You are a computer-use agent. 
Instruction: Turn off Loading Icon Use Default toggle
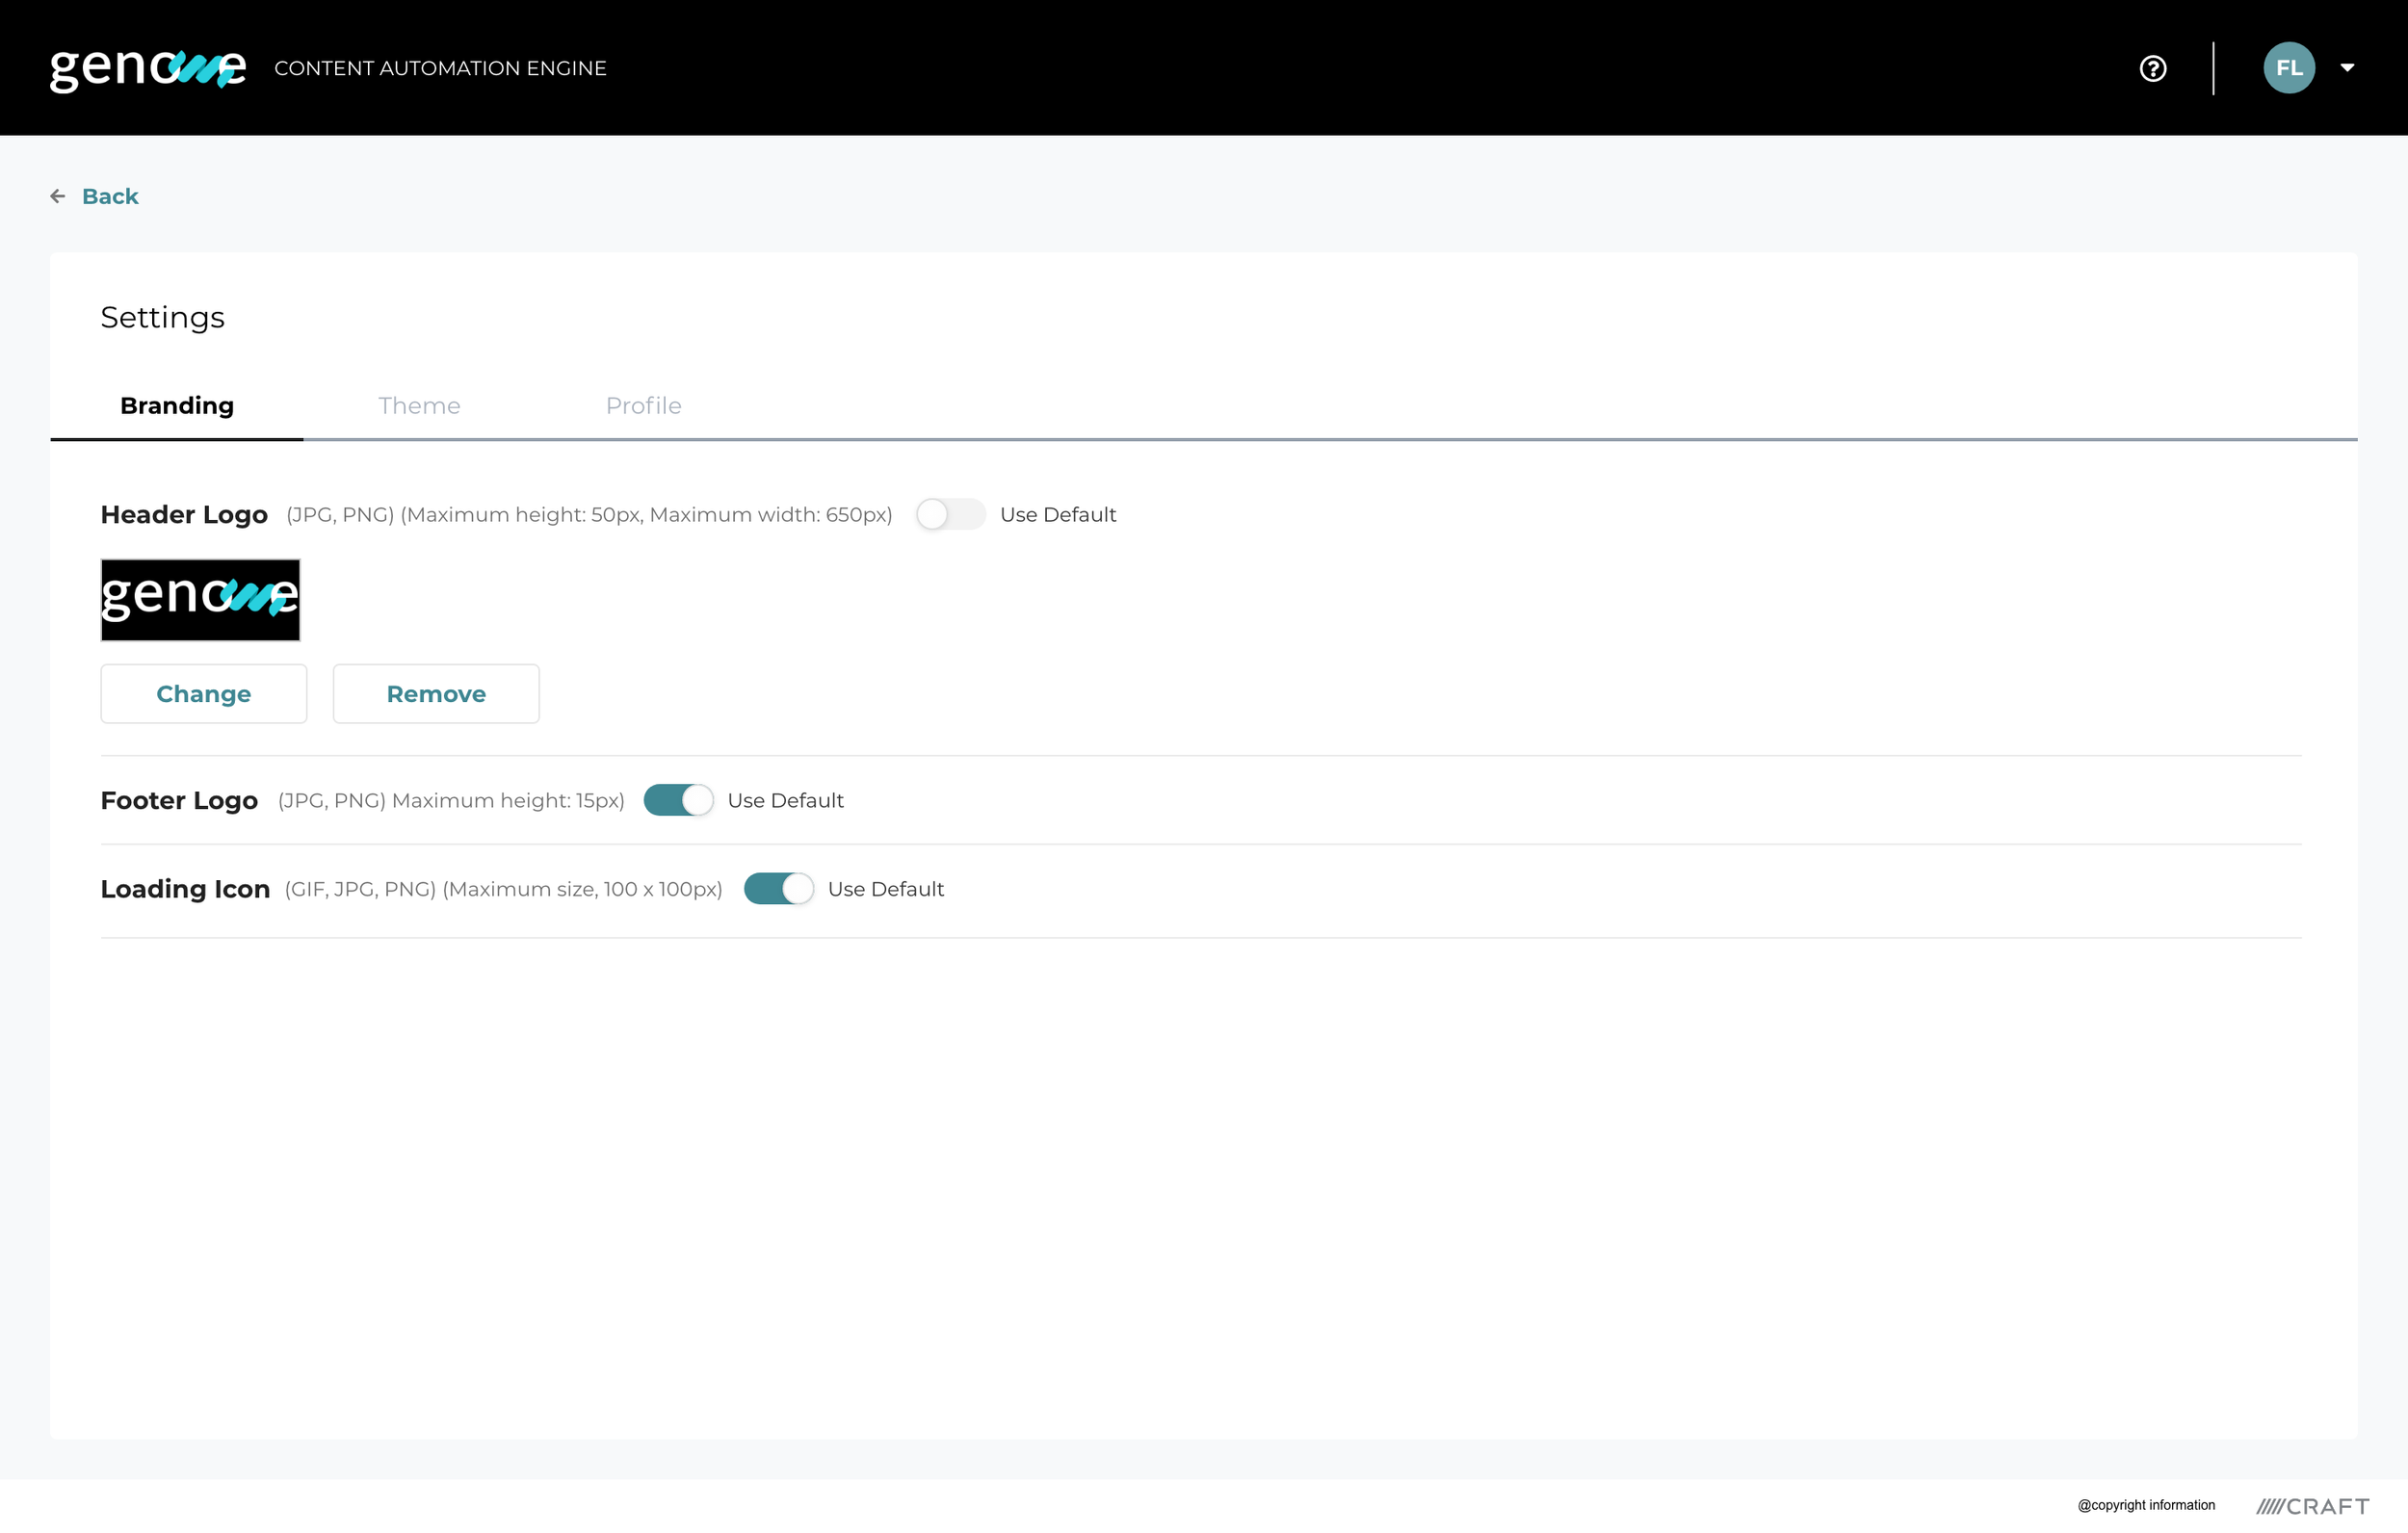coord(778,889)
